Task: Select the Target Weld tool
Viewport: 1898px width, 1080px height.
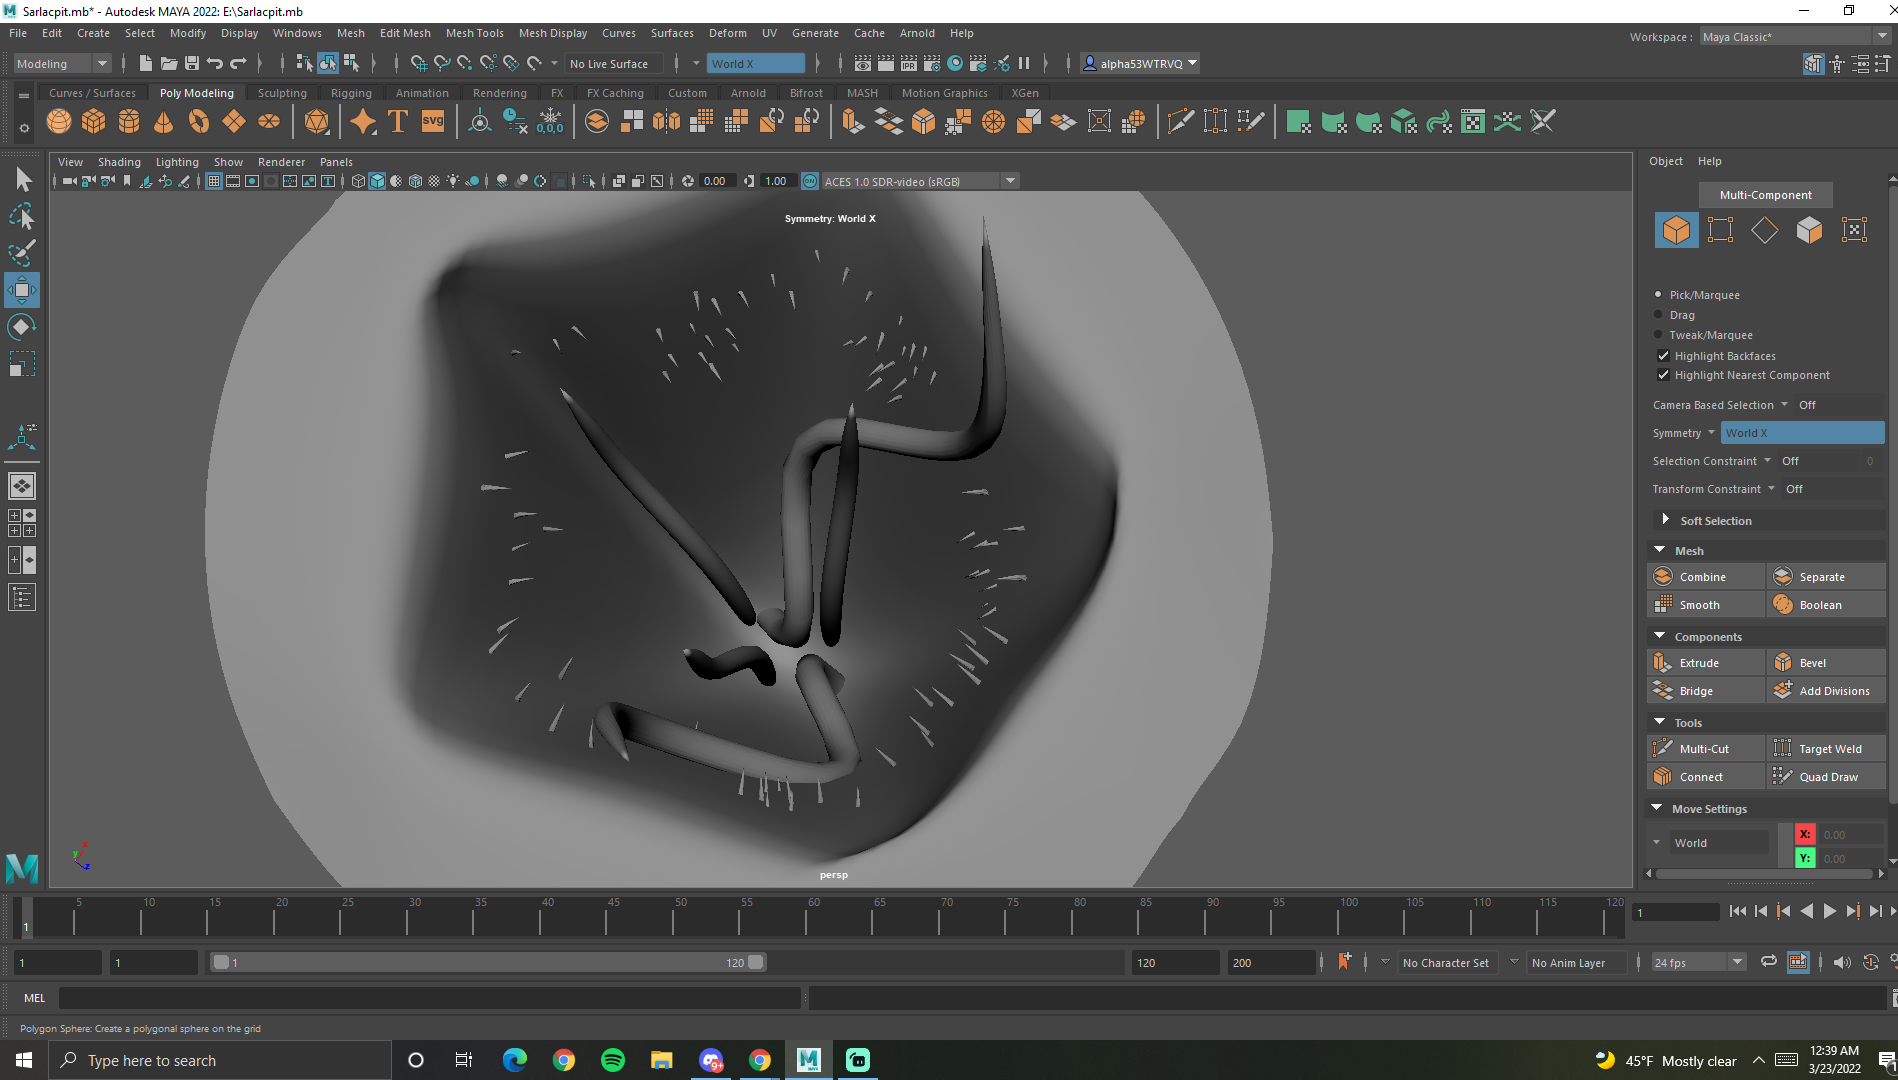Action: [x=1826, y=749]
